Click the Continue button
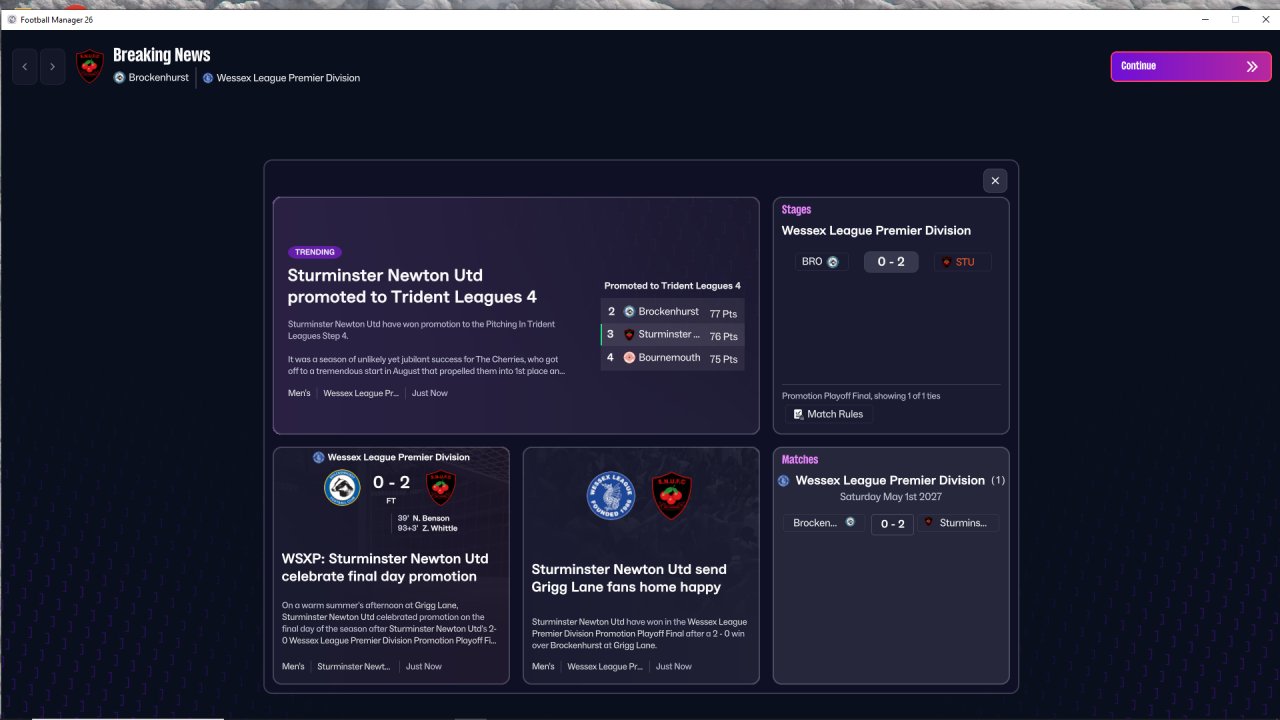 (x=1191, y=66)
